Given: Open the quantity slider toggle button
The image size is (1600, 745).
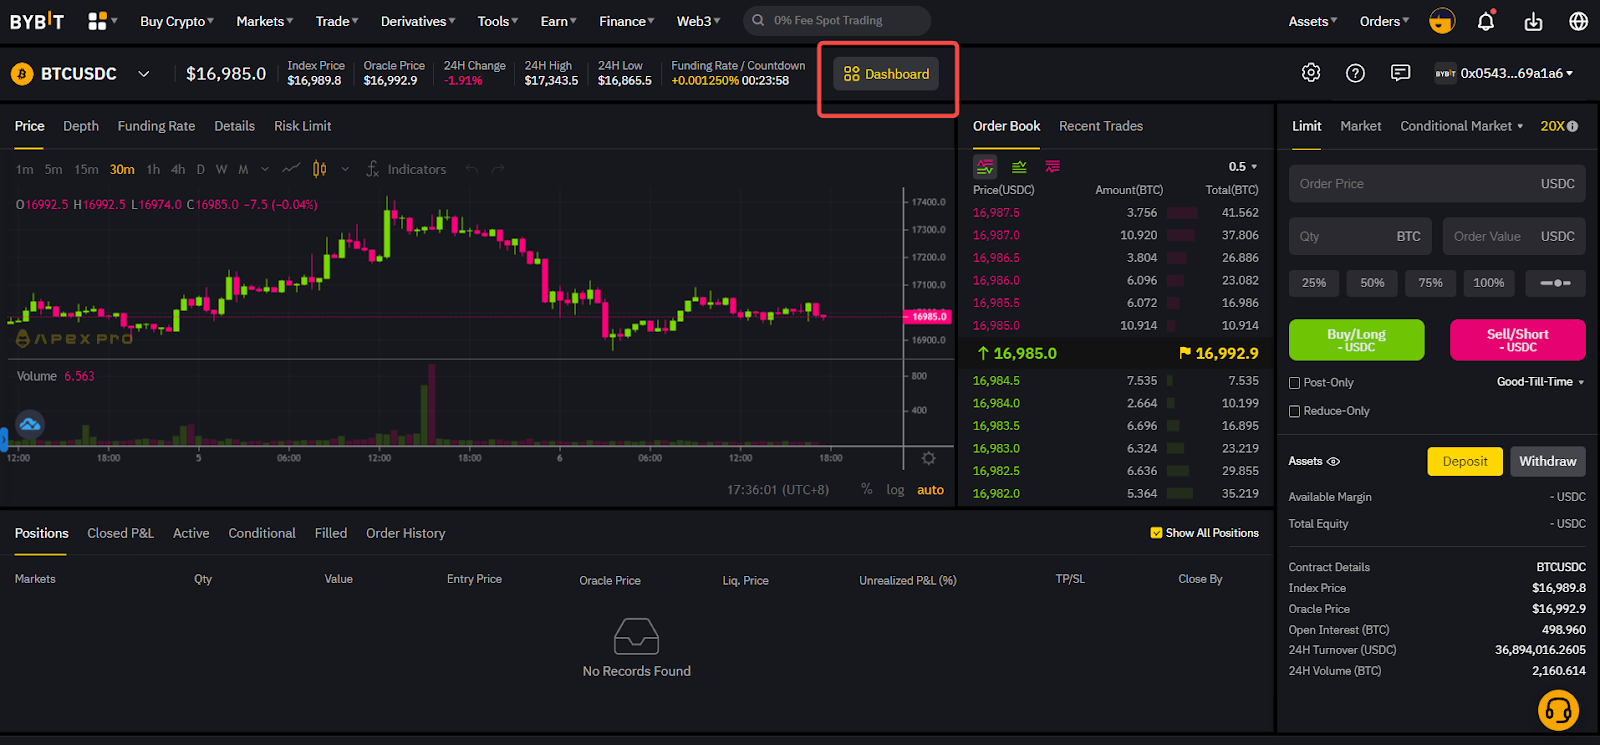Looking at the screenshot, I should [1555, 283].
